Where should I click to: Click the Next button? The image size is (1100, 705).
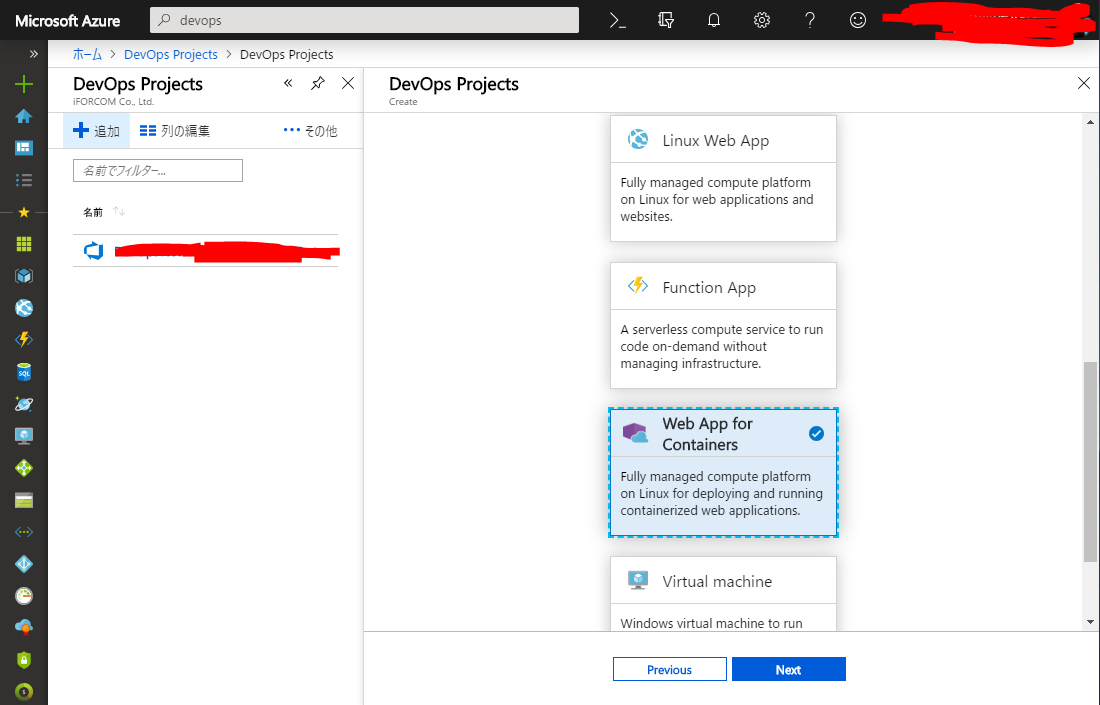[789, 669]
